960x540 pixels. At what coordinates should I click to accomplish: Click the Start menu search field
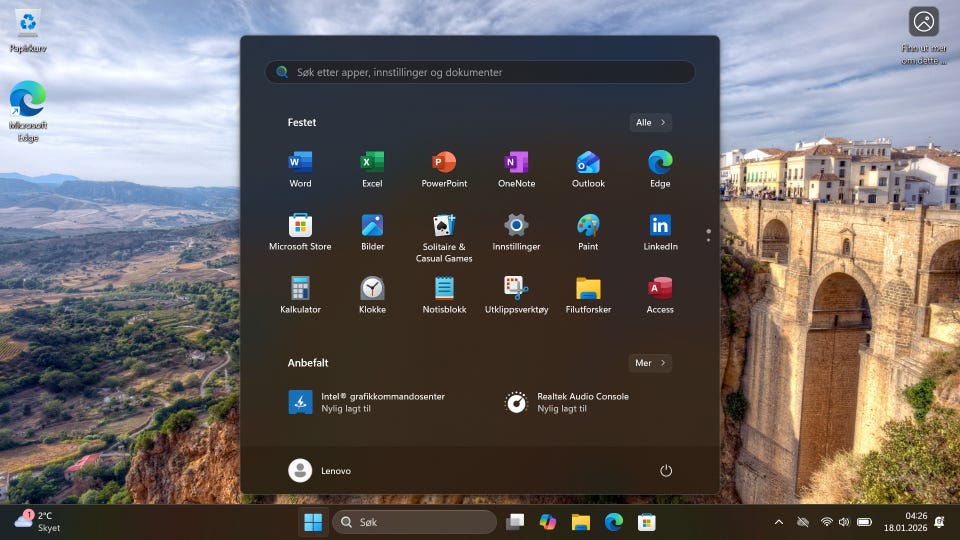pyautogui.click(x=480, y=72)
